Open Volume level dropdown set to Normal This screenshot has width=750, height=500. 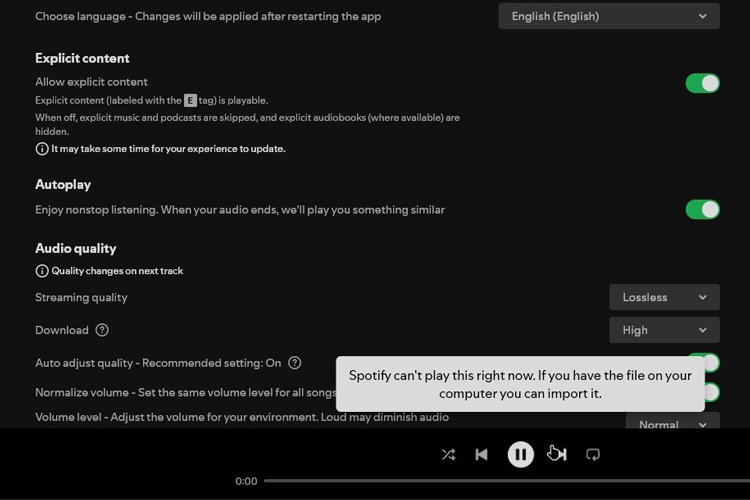(x=673, y=421)
